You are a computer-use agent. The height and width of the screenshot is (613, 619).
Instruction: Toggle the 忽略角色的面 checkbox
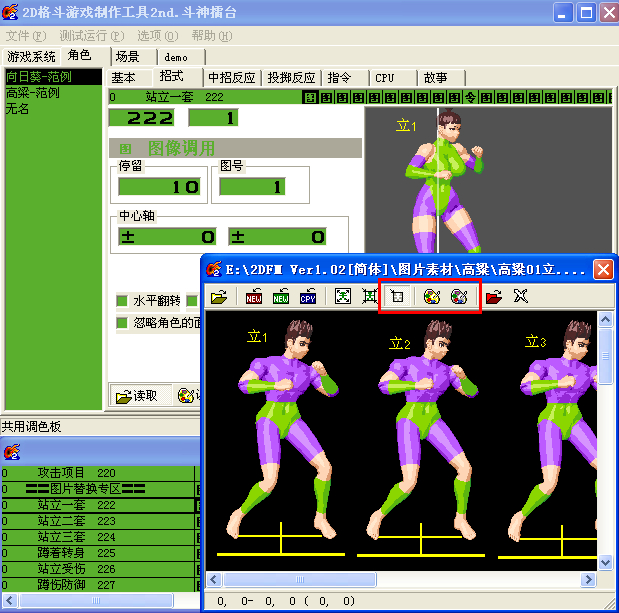tap(122, 323)
